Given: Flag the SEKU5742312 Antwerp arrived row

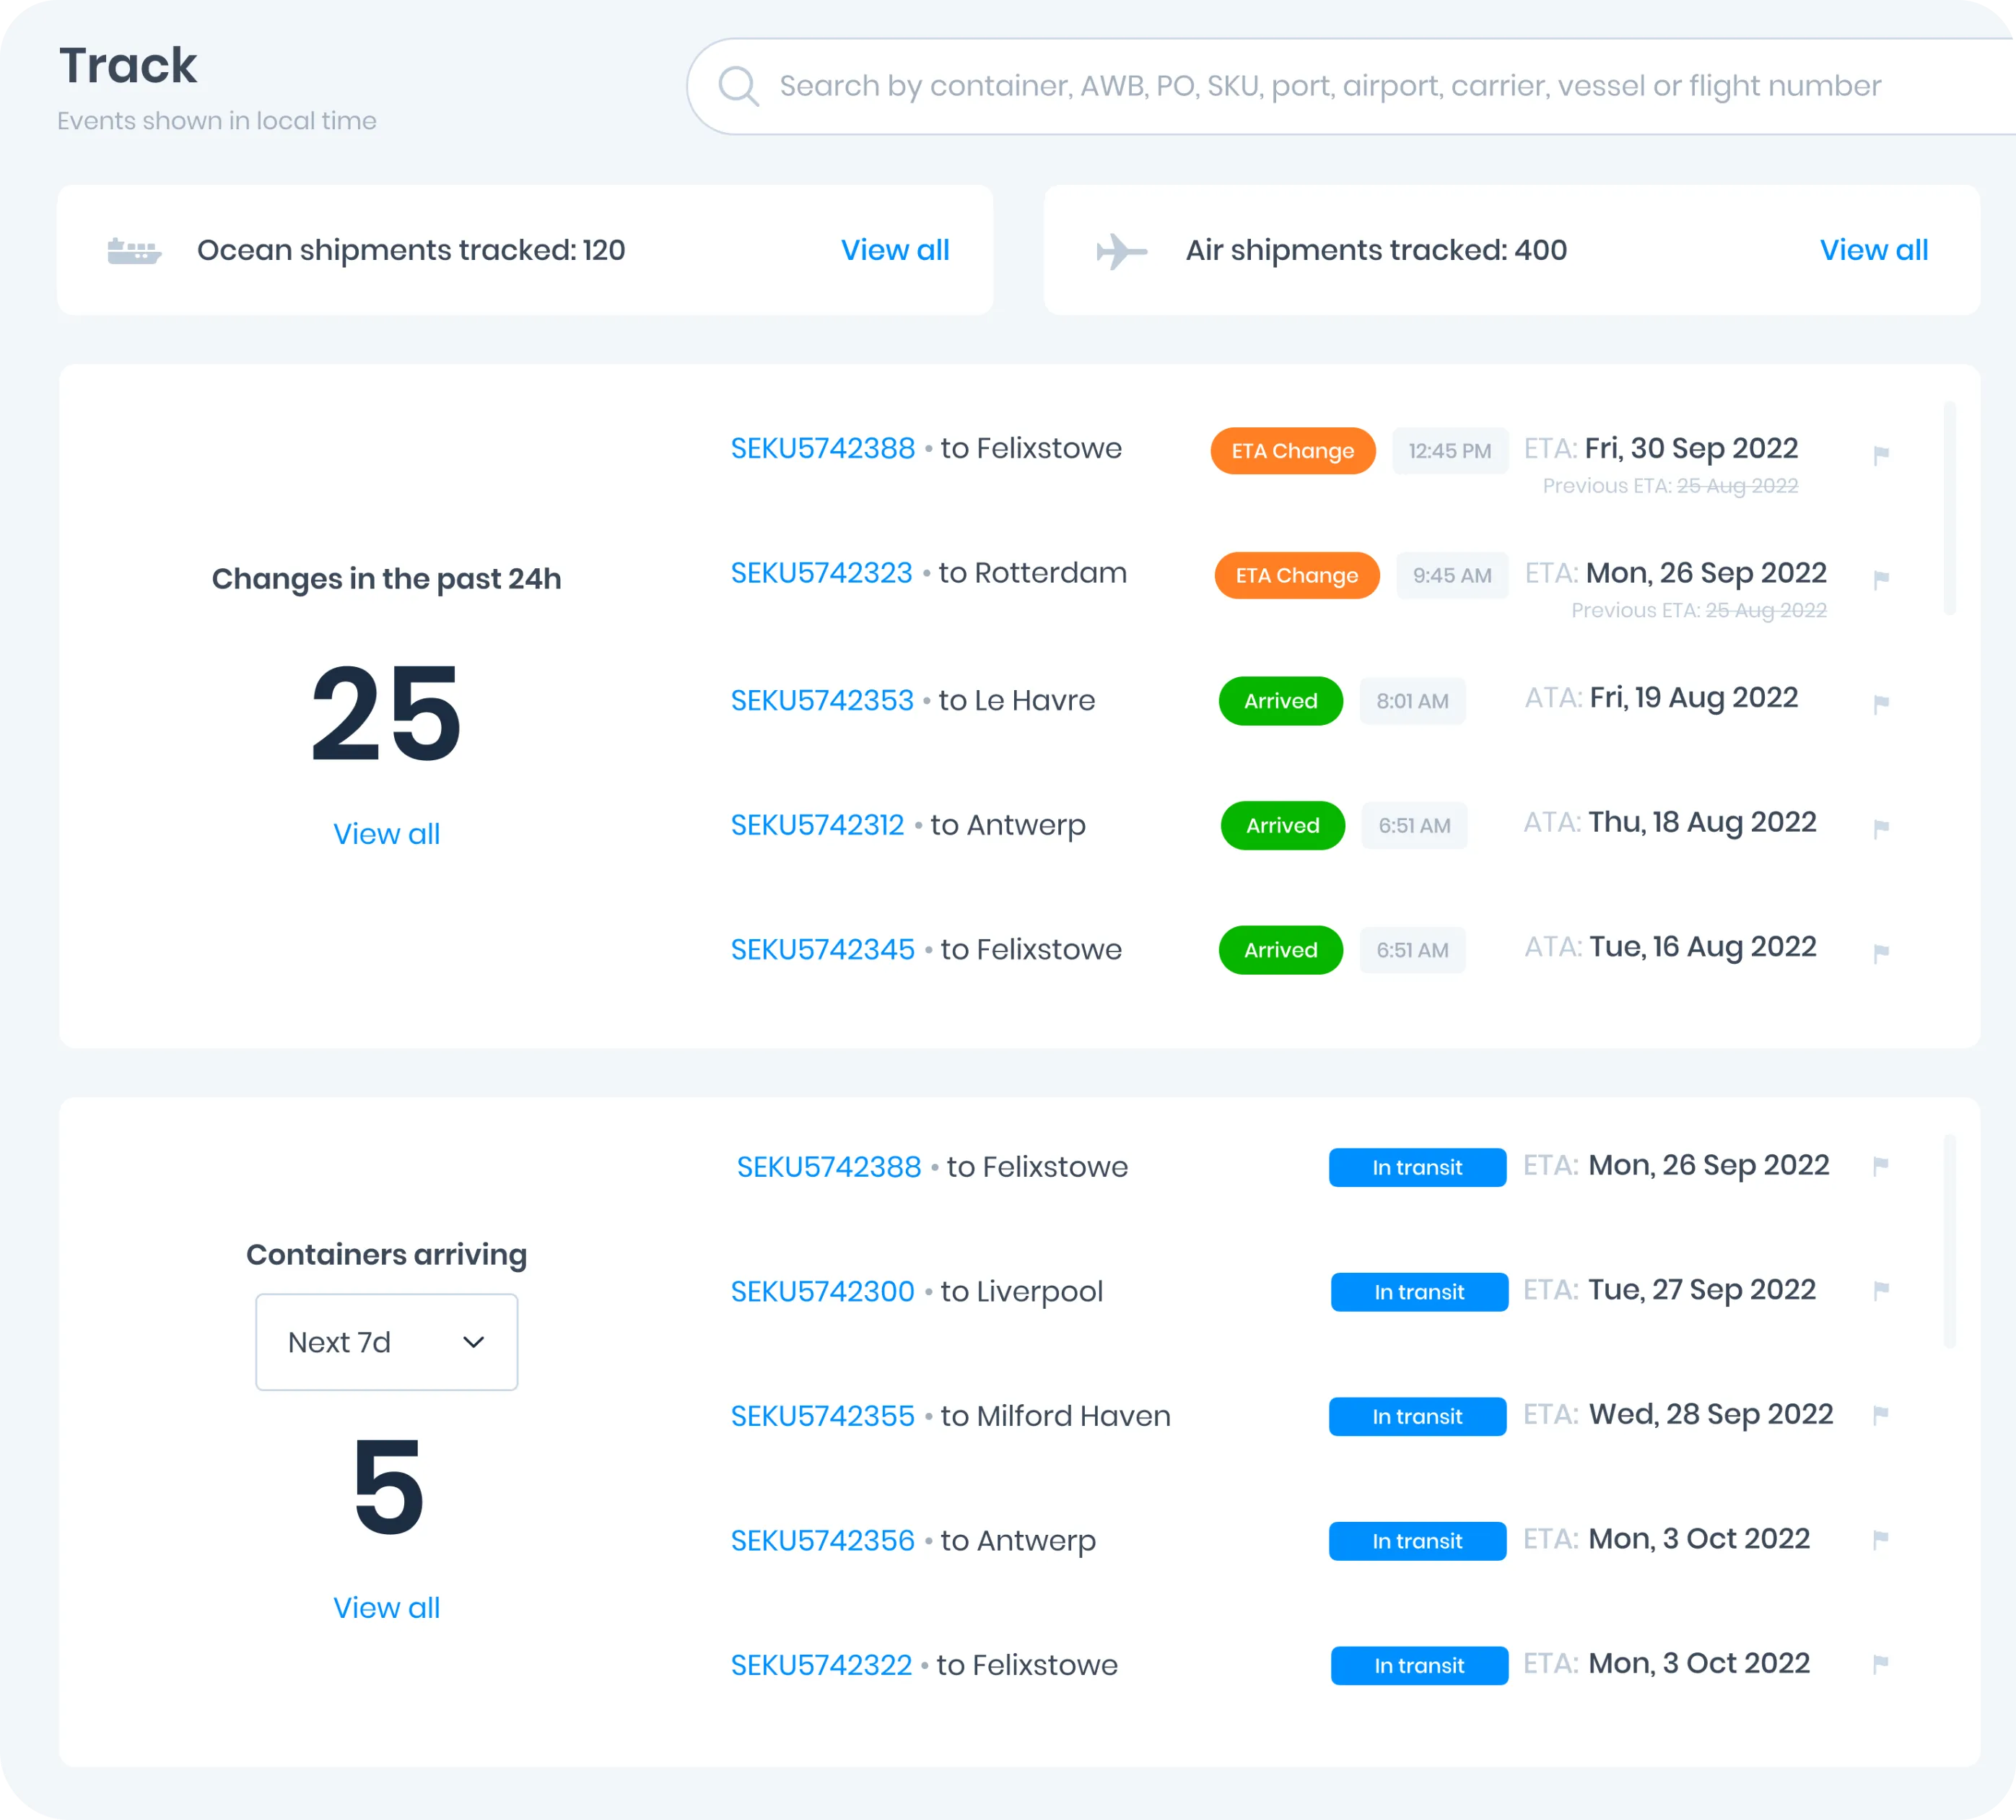Looking at the screenshot, I should (x=1880, y=828).
